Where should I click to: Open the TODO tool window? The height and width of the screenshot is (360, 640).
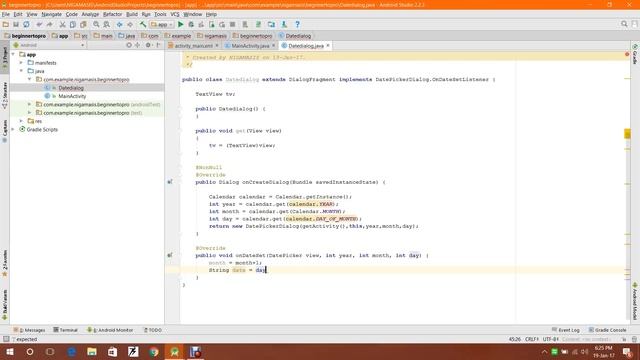click(153, 330)
